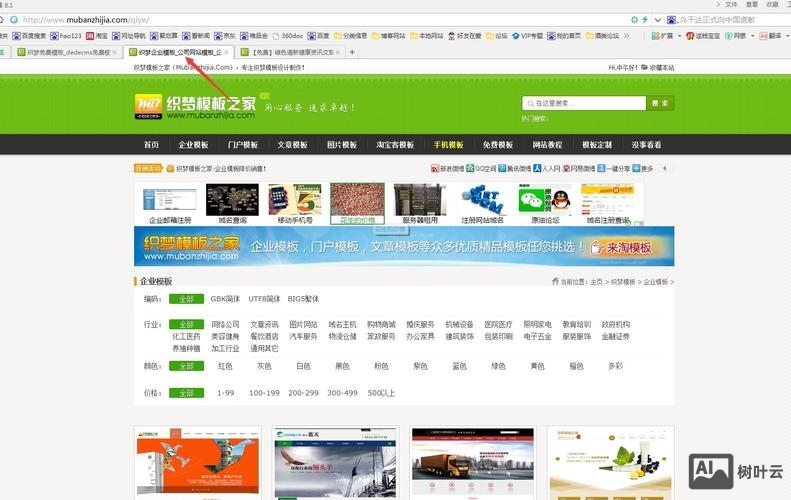The width and height of the screenshot is (791, 500).
Task: Expand the 网银 toolbar dropdown
Action: pyautogui.click(x=752, y=36)
